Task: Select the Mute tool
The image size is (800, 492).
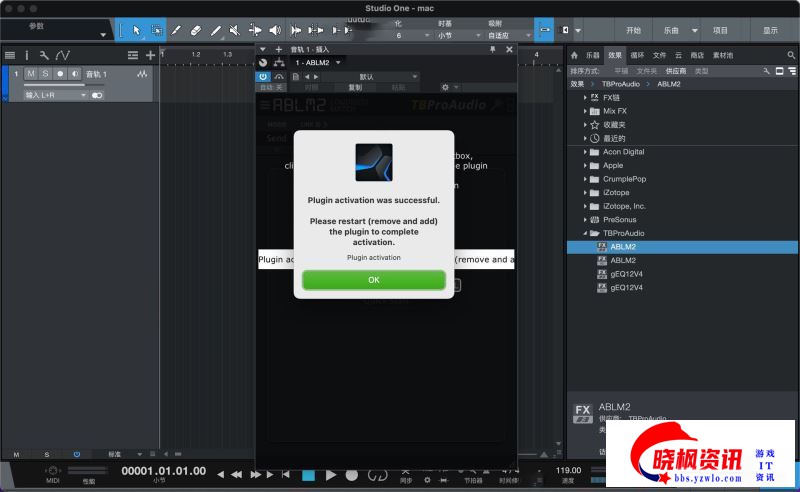Action: coord(235,30)
